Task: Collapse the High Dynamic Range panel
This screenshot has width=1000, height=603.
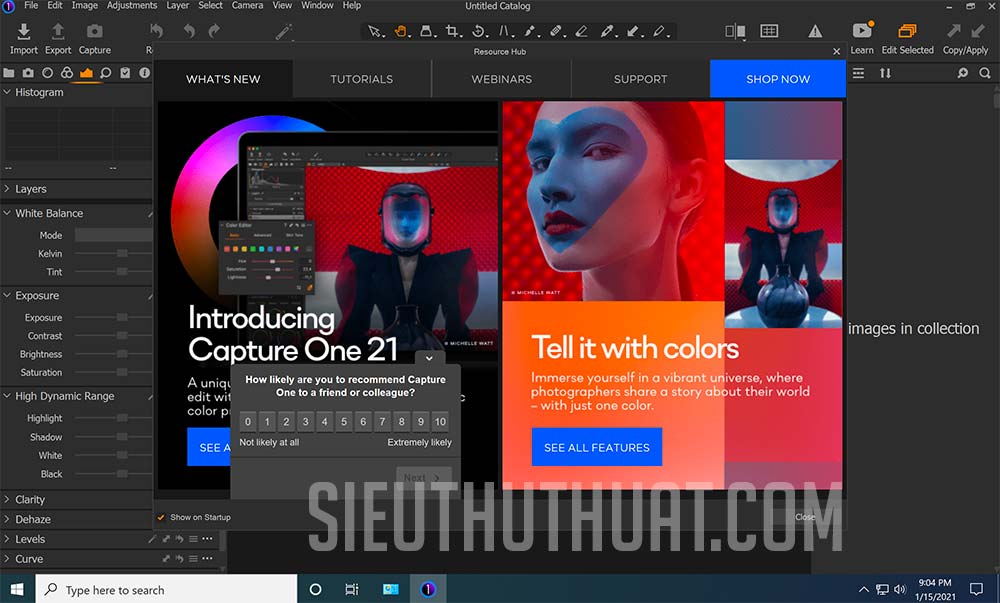Action: [7, 396]
